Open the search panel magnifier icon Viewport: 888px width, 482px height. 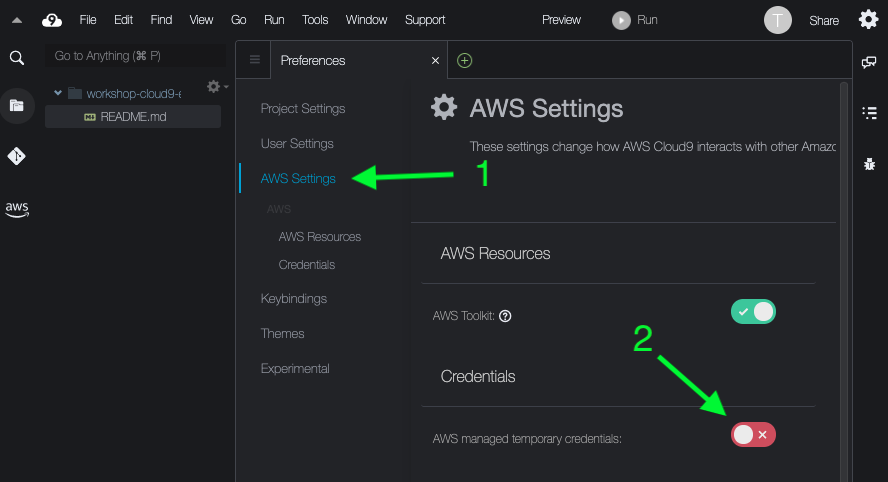coord(17,58)
